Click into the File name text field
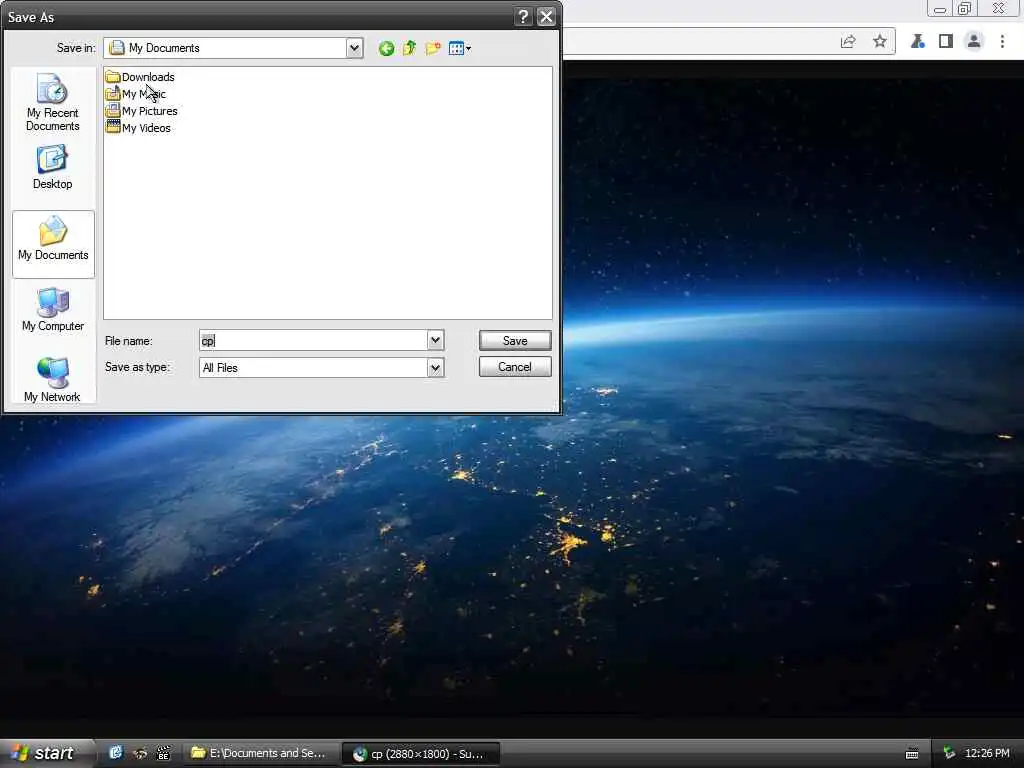 click(x=314, y=340)
